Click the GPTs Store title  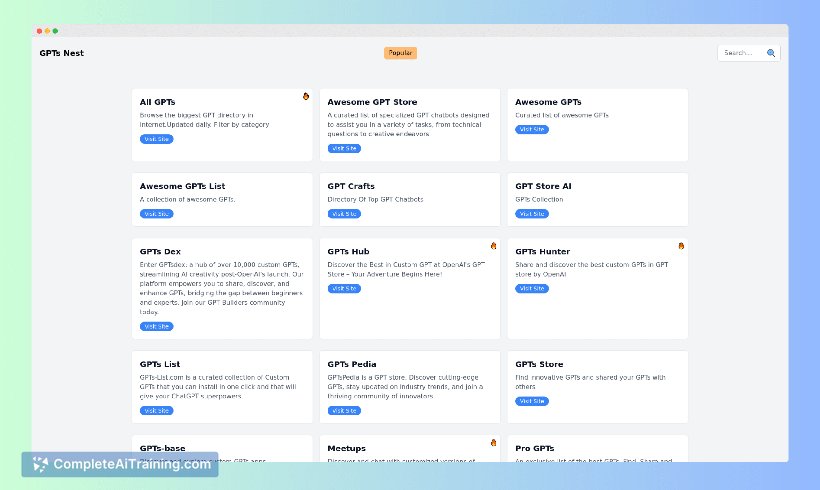[x=539, y=364]
